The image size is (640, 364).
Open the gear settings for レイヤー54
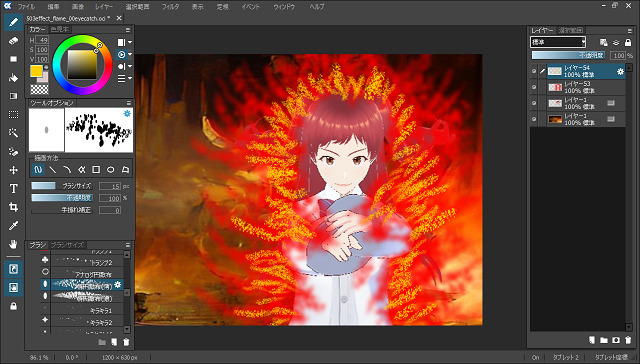click(620, 71)
